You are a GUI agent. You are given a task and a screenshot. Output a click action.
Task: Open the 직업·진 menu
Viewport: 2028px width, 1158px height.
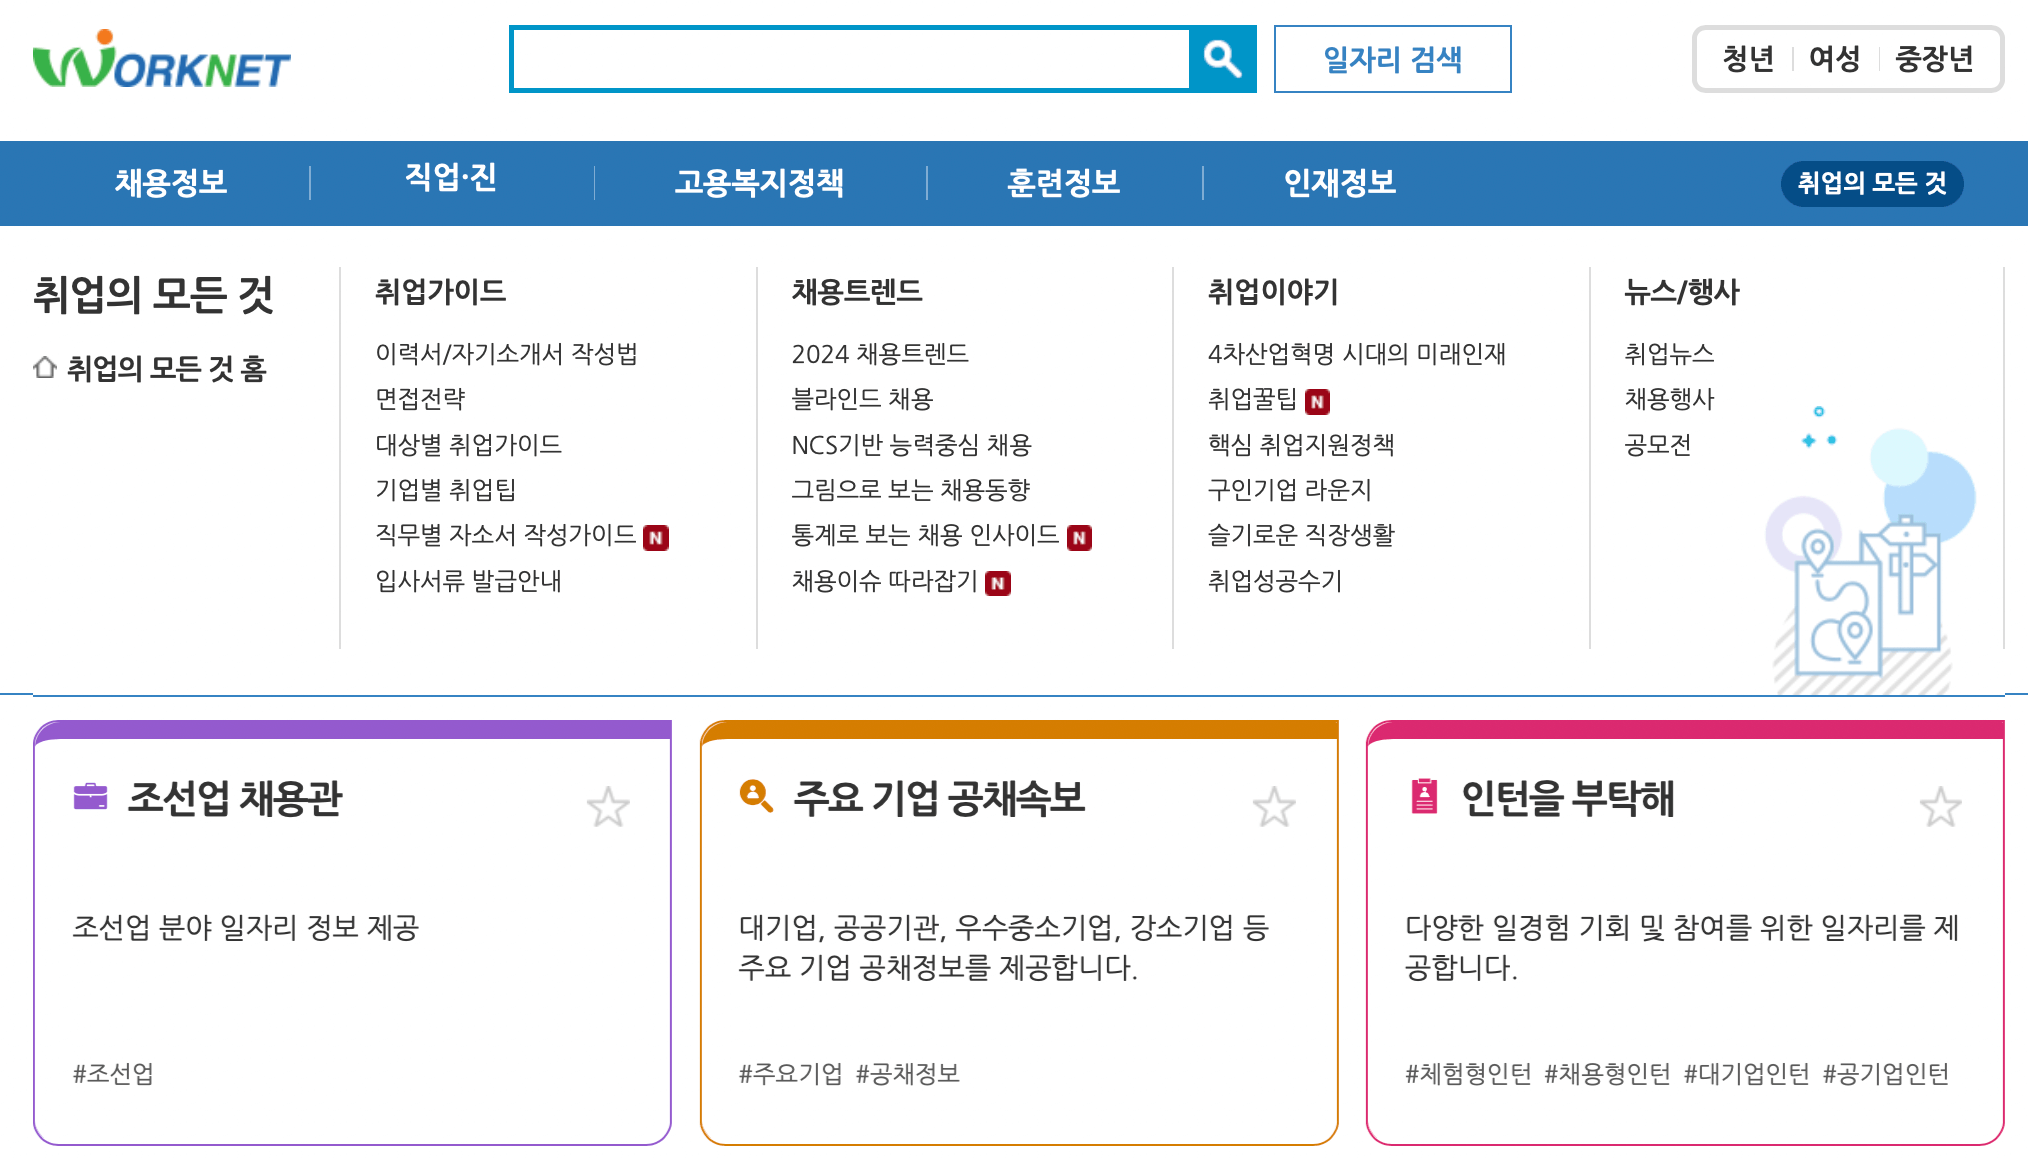pos(450,180)
